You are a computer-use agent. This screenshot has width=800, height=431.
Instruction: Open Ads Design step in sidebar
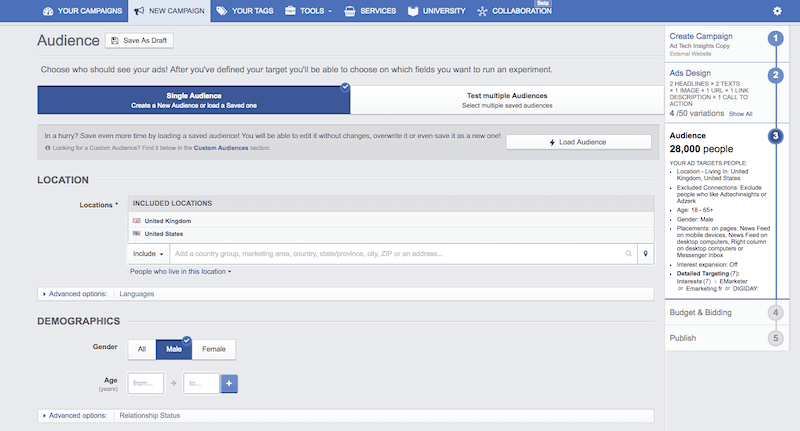[x=690, y=73]
